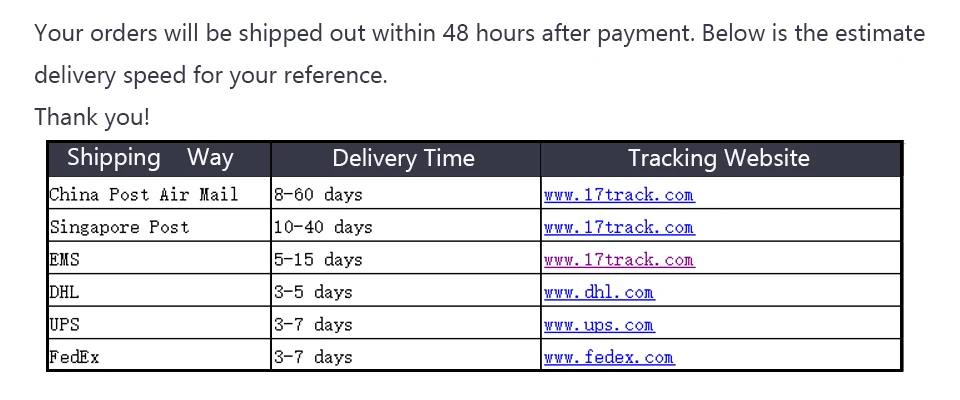Image resolution: width=960 pixels, height=400 pixels.
Task: Open the www.dhl.com tracking link
Action: (x=599, y=292)
